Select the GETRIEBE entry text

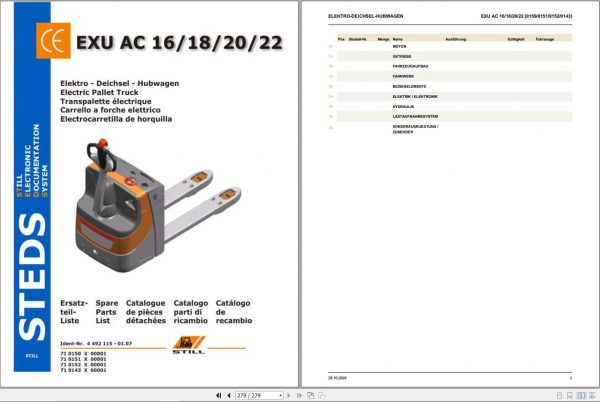(x=402, y=56)
